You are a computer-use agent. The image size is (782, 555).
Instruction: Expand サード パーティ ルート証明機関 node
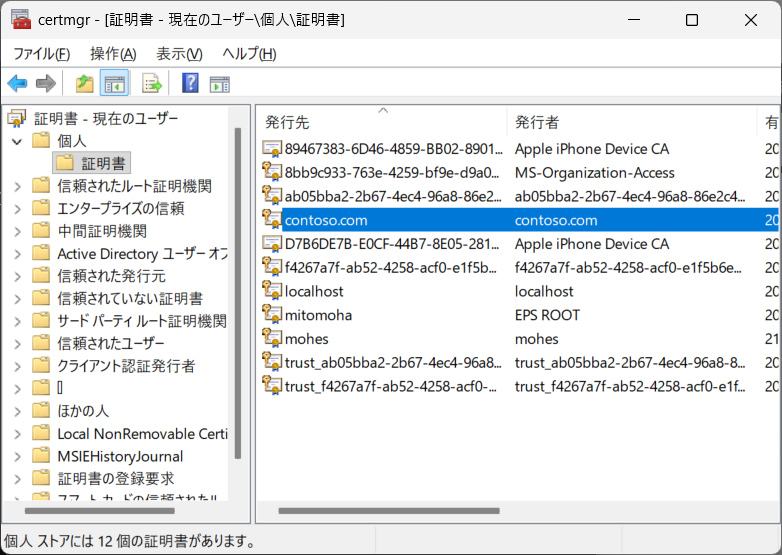click(17, 322)
